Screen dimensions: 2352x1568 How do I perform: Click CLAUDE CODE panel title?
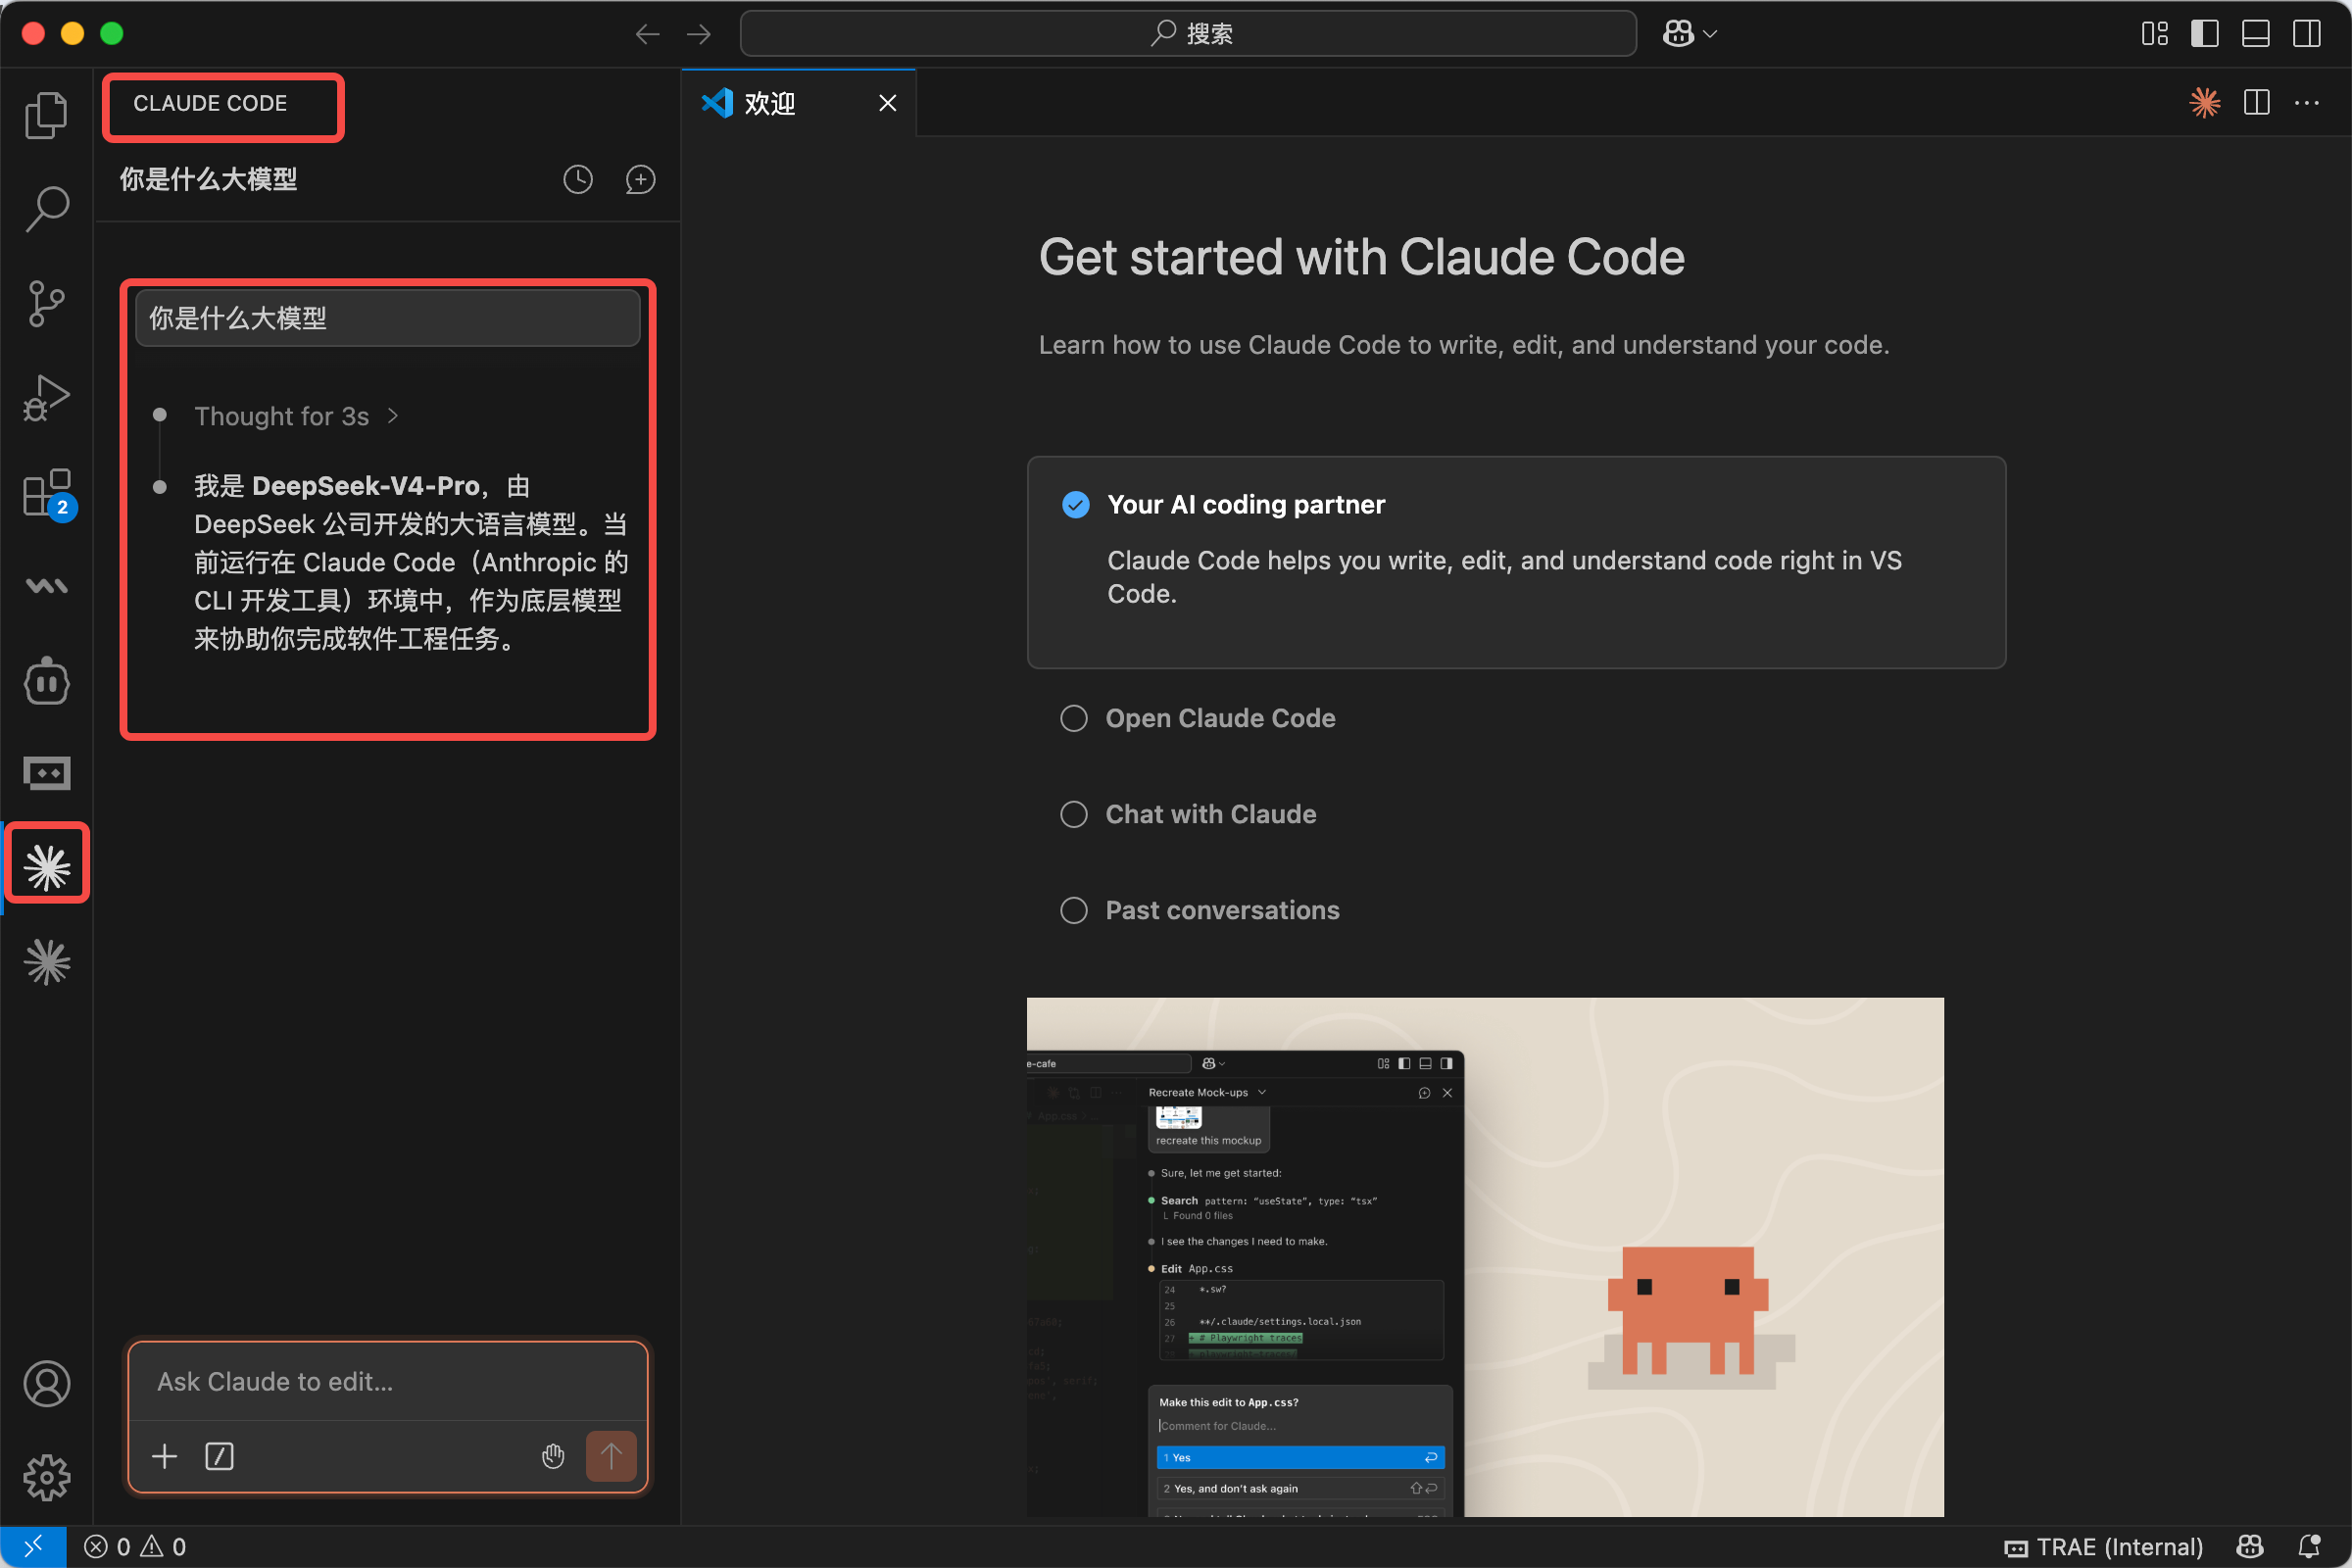click(x=210, y=103)
